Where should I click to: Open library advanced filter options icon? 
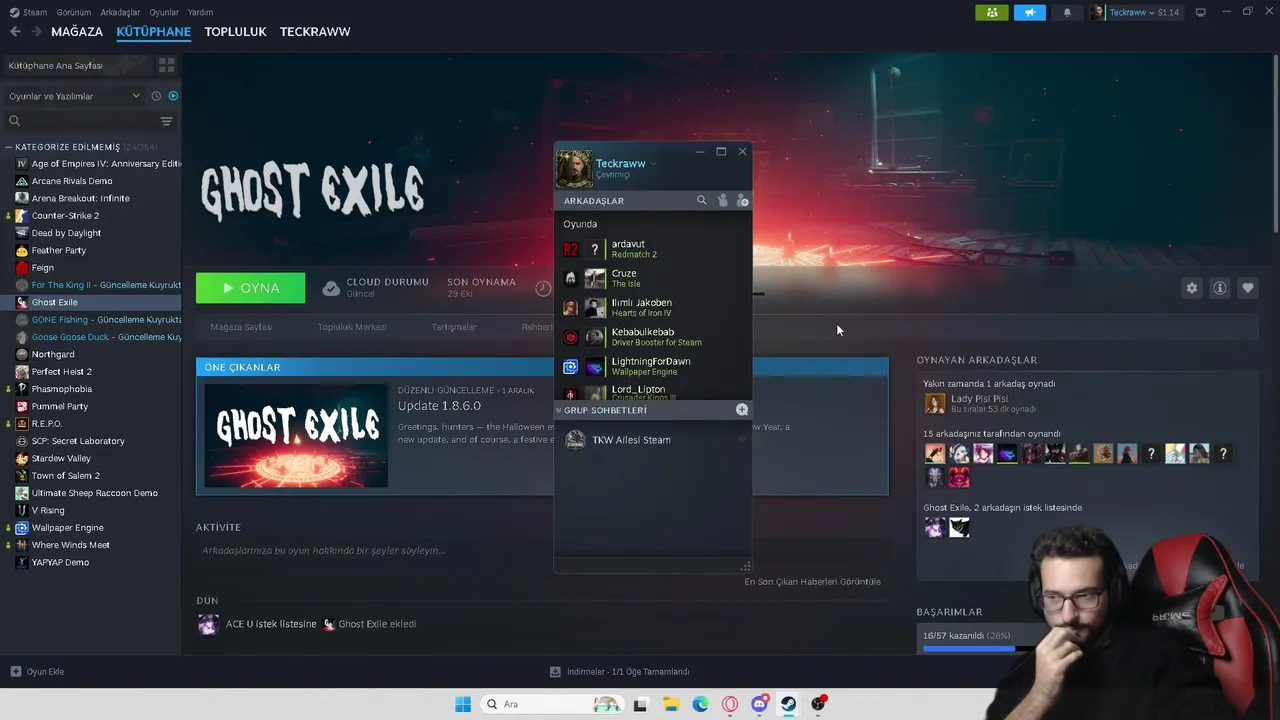click(167, 121)
